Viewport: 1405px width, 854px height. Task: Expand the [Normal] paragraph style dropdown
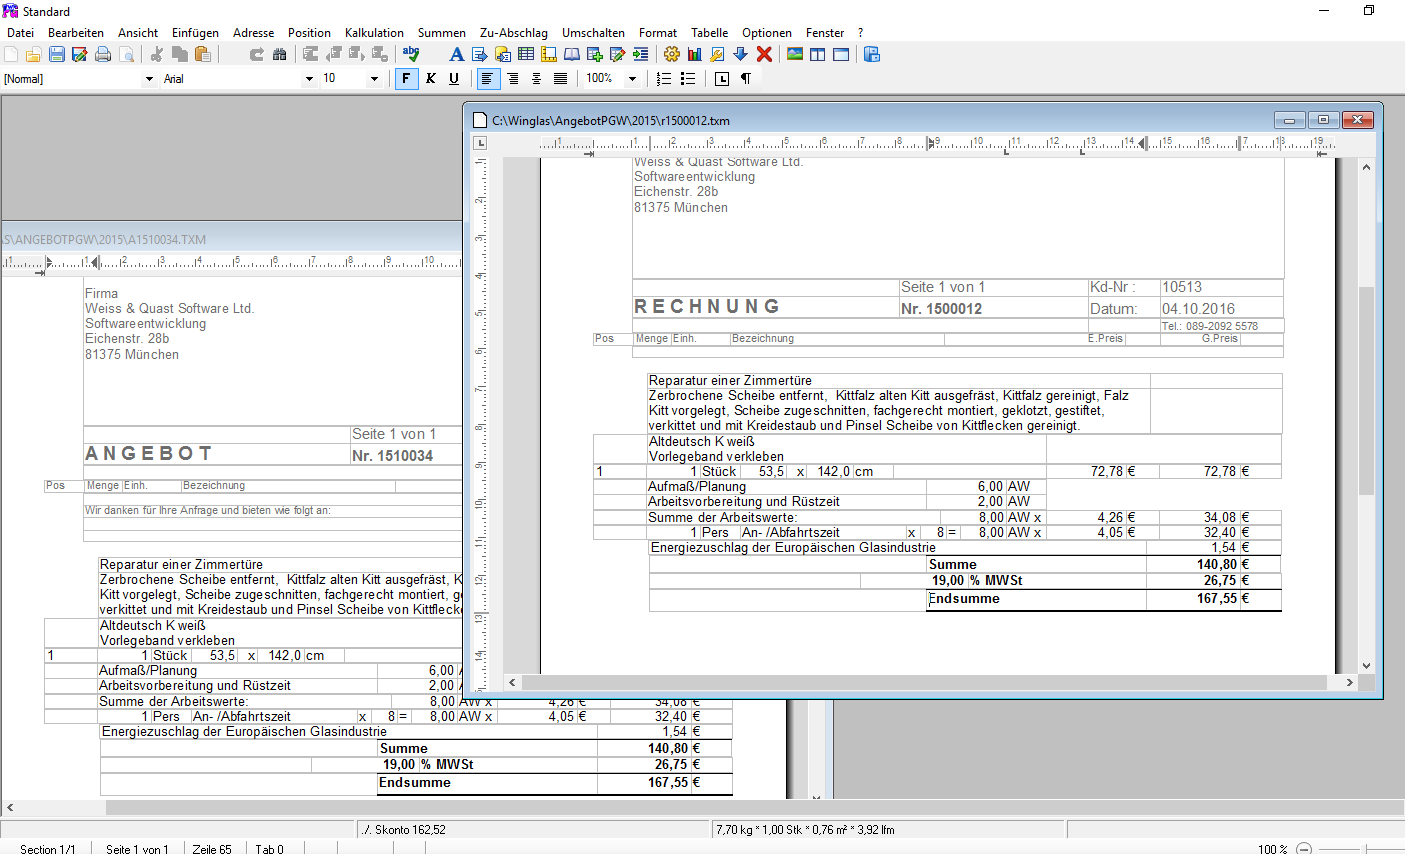[150, 79]
